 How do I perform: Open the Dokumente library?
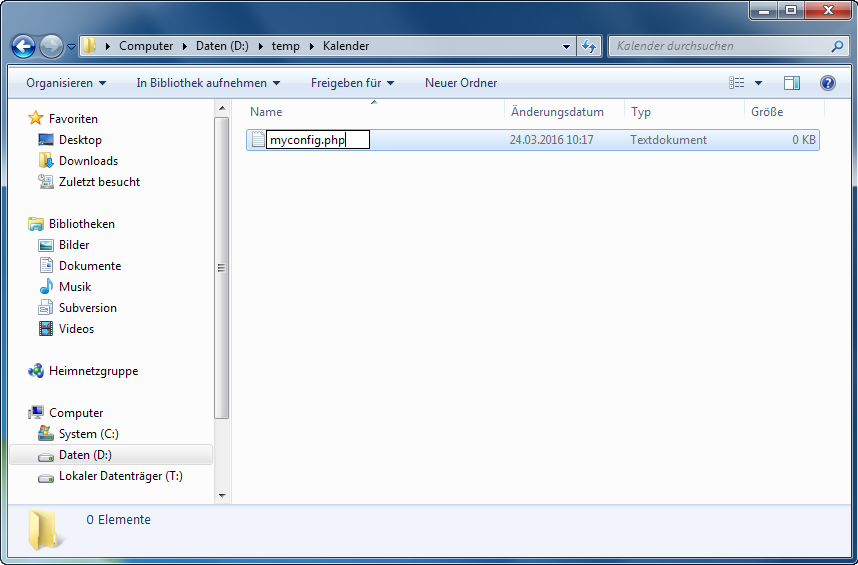[x=90, y=266]
